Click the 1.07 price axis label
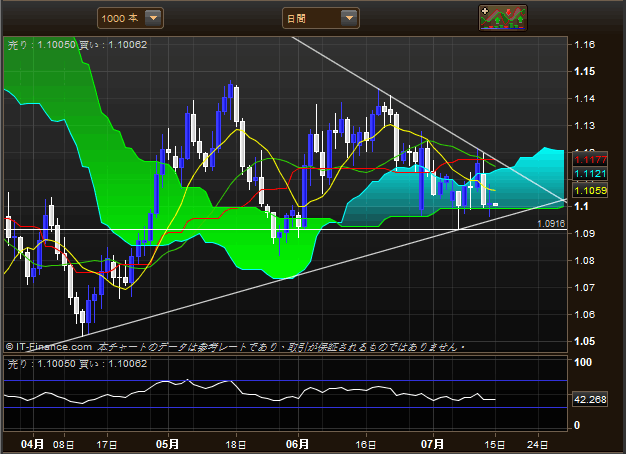This screenshot has width=626, height=454. point(584,287)
